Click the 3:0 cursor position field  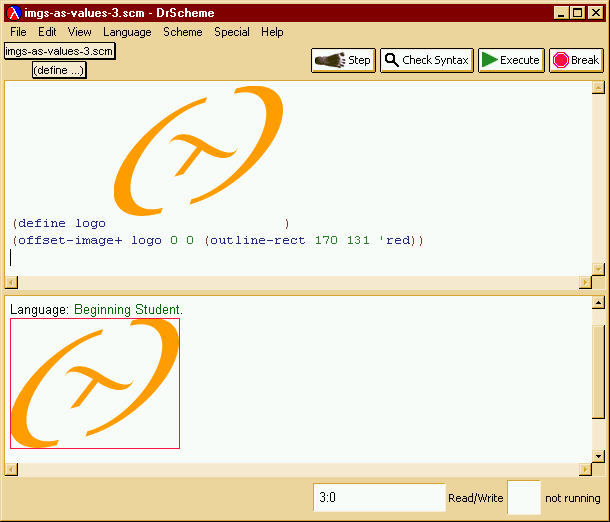(379, 497)
